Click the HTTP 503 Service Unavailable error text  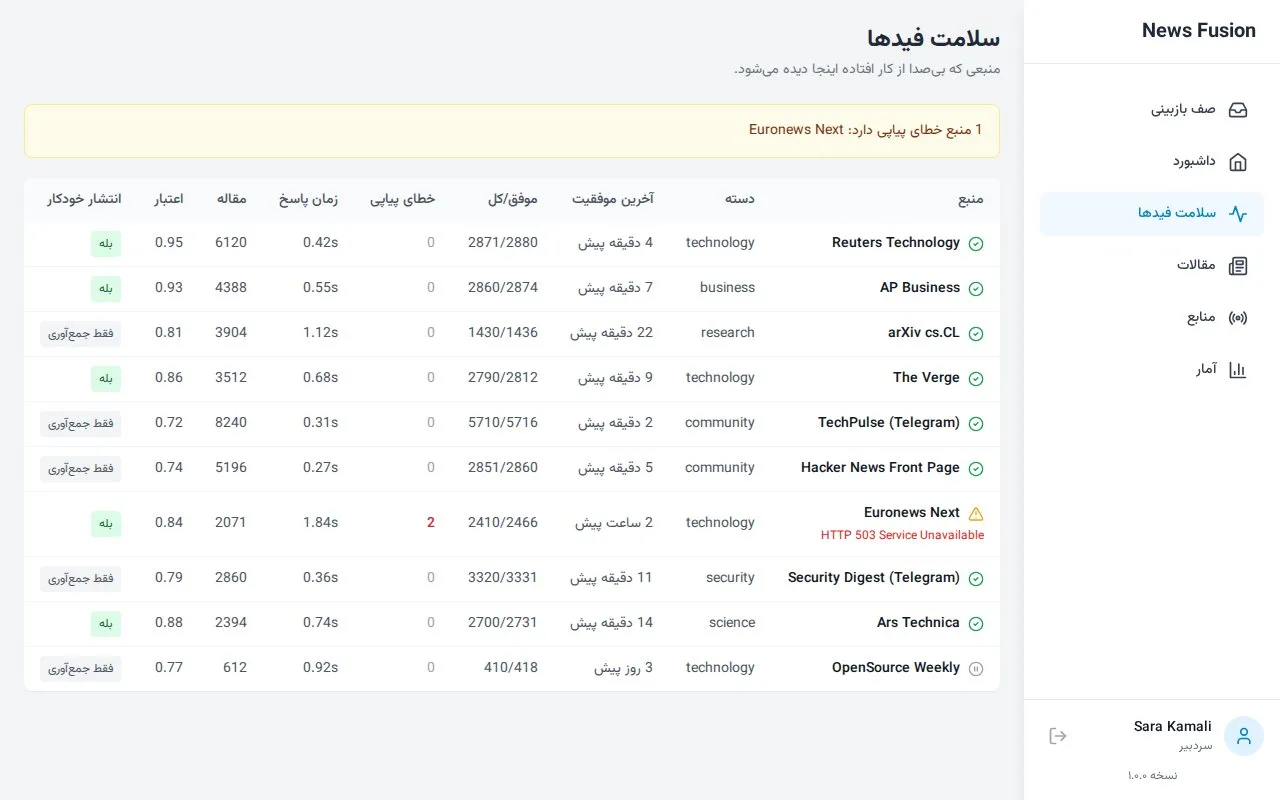click(902, 535)
